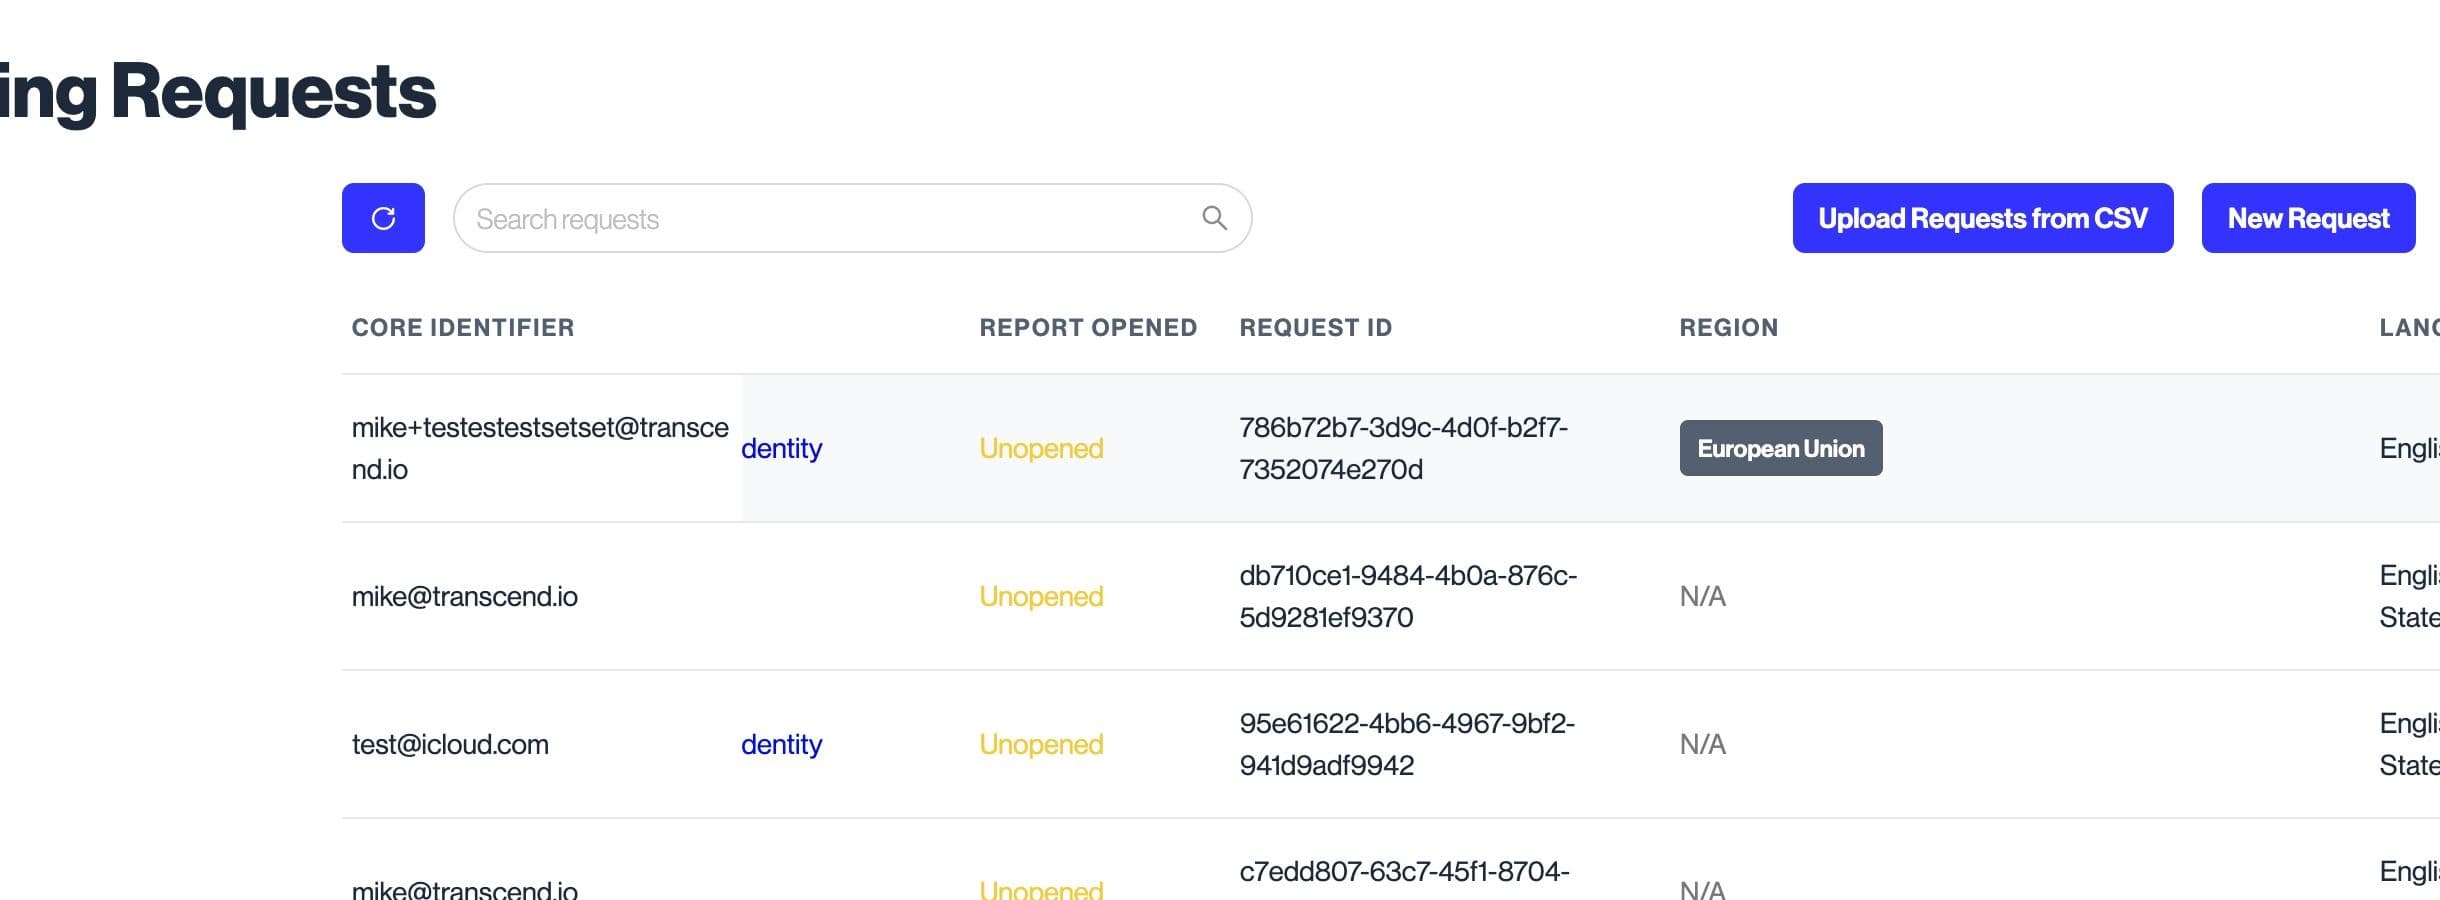Open the identity link in the test@icloud.com row
The height and width of the screenshot is (900, 2440).
782,744
